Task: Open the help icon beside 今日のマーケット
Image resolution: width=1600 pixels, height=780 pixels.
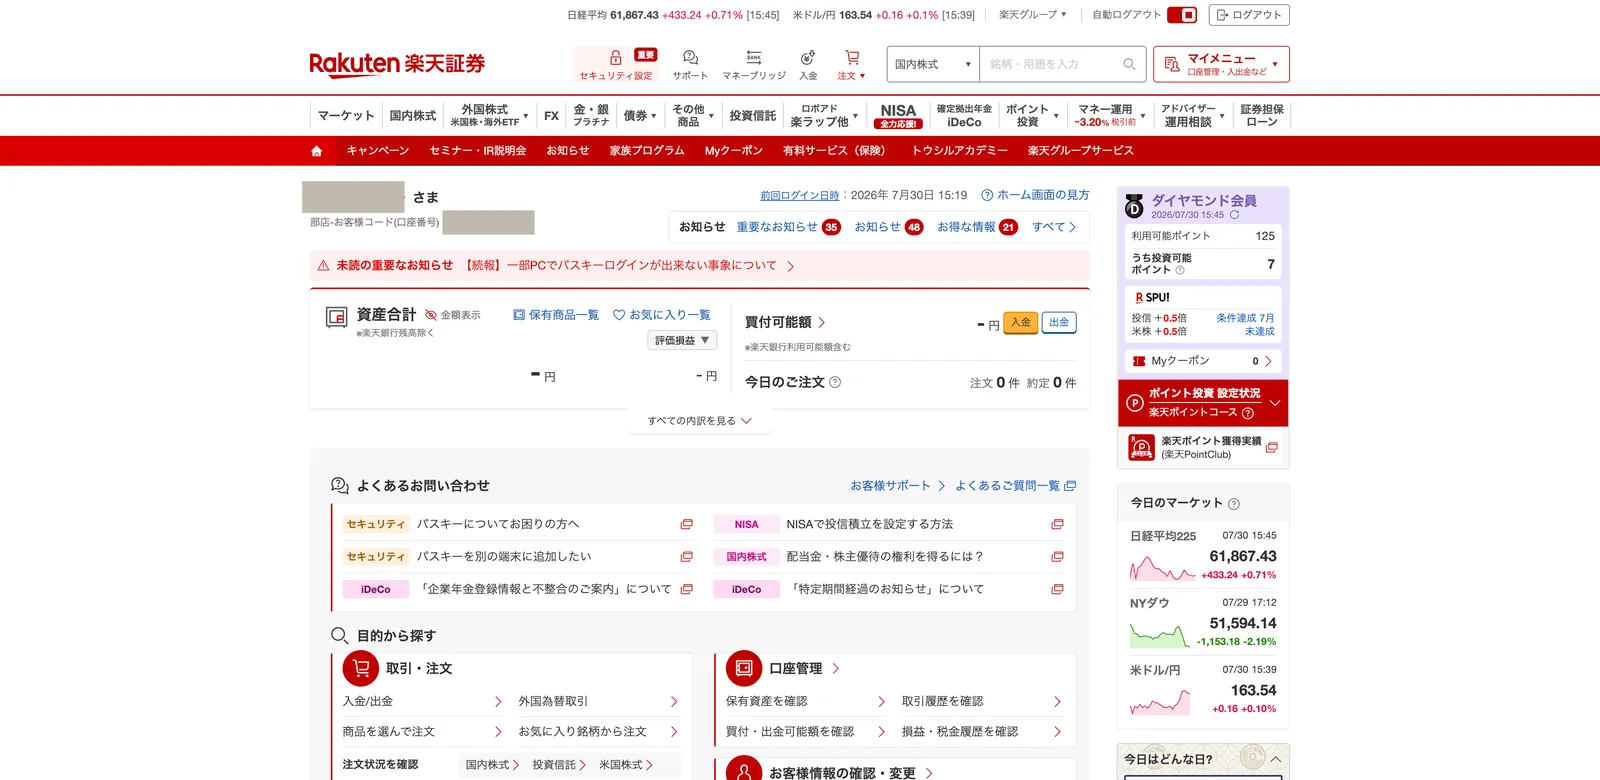Action: tap(1233, 504)
